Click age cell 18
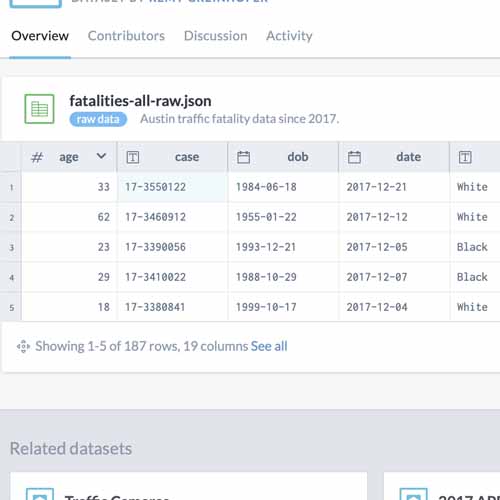 tap(69, 307)
